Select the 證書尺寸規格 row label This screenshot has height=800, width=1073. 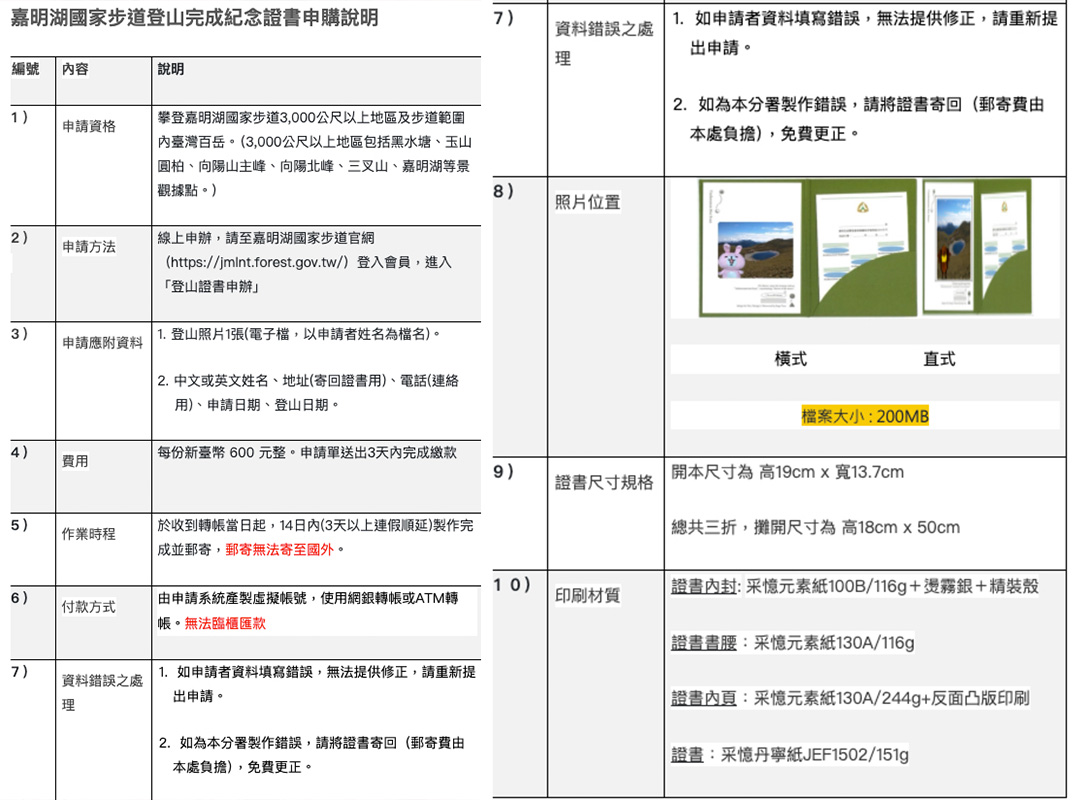[x=604, y=482]
